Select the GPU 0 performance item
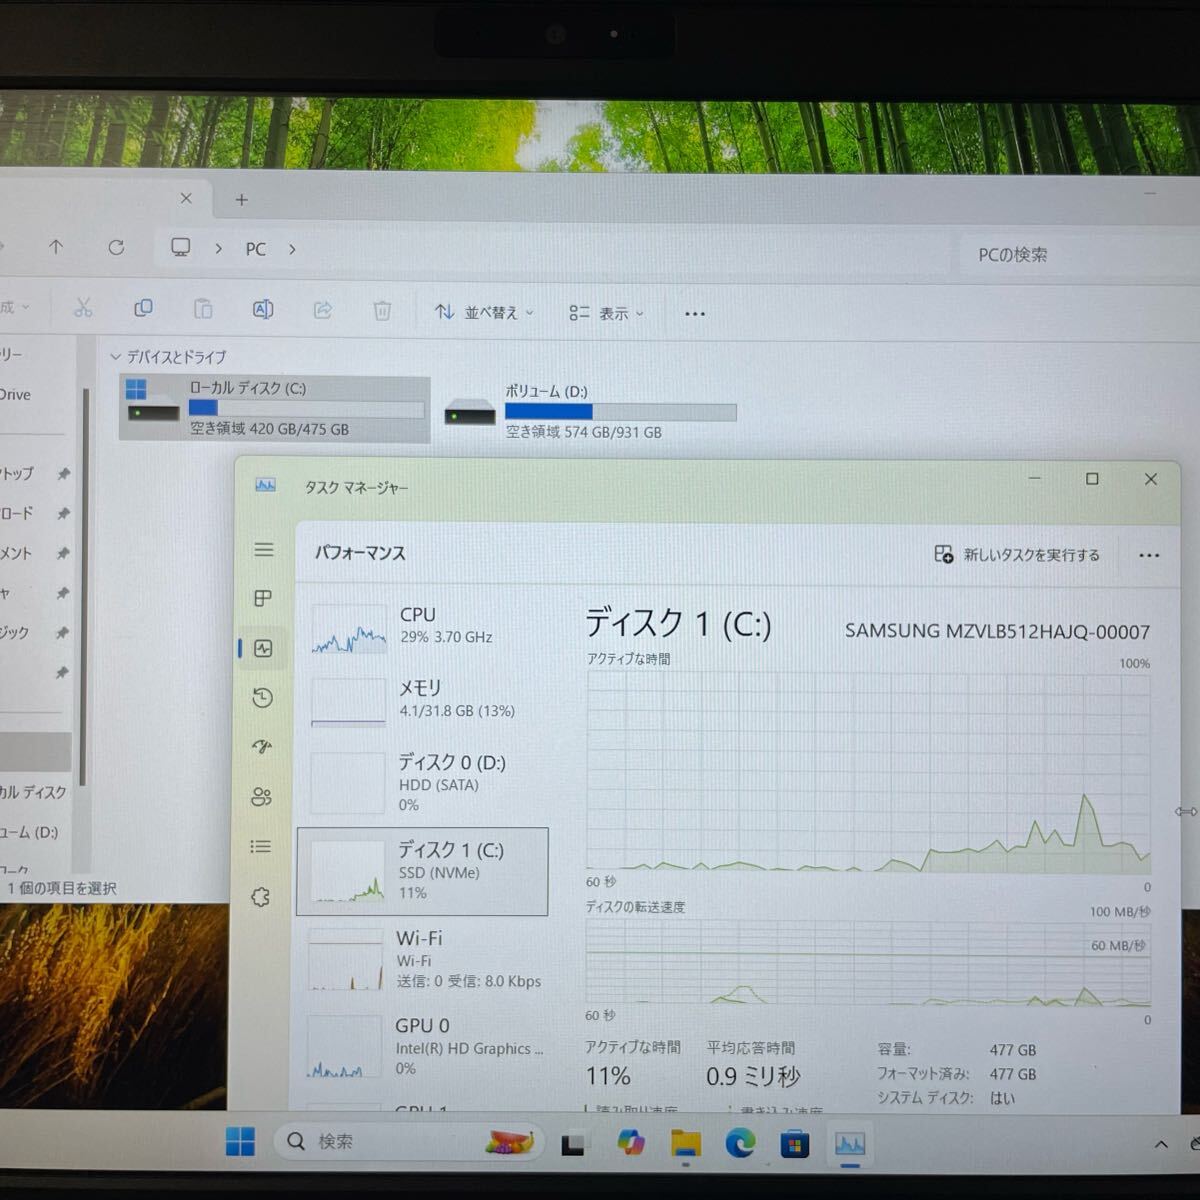Screen dimensions: 1200x1200 [x=423, y=1046]
